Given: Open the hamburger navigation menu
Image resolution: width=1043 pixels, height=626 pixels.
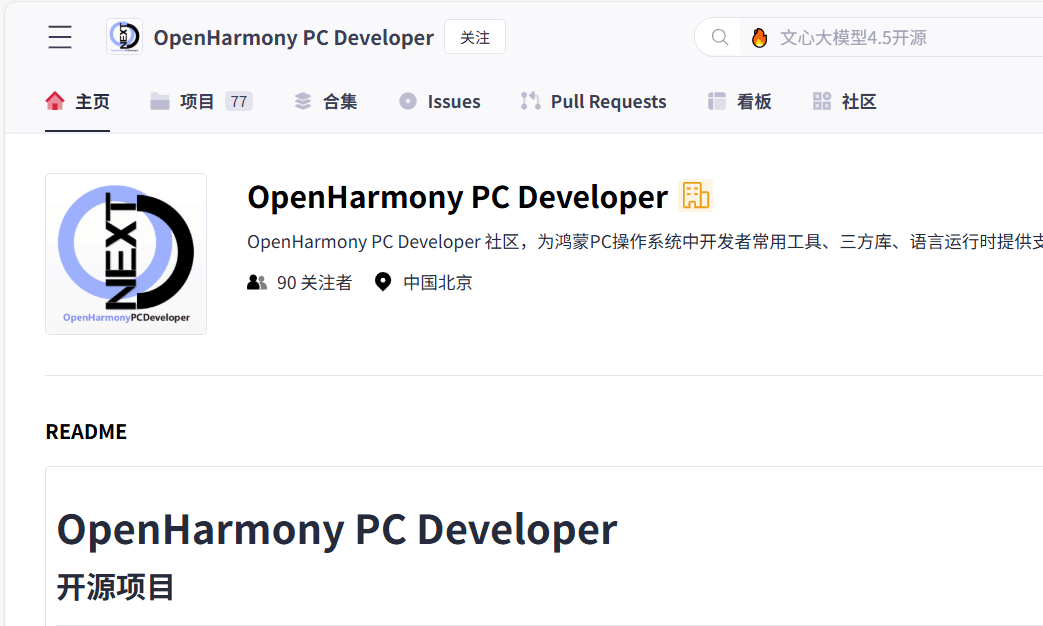Looking at the screenshot, I should coord(60,37).
